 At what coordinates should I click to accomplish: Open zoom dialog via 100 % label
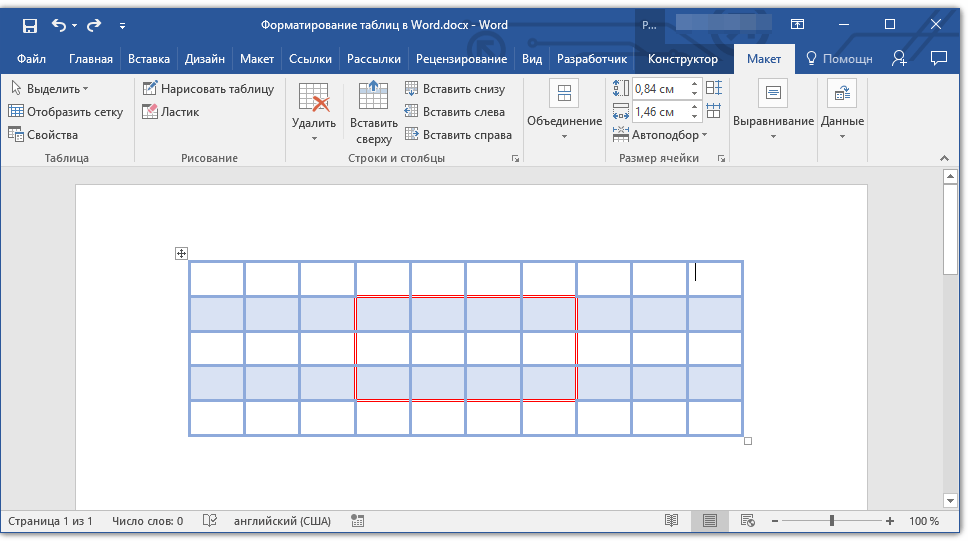tap(924, 521)
